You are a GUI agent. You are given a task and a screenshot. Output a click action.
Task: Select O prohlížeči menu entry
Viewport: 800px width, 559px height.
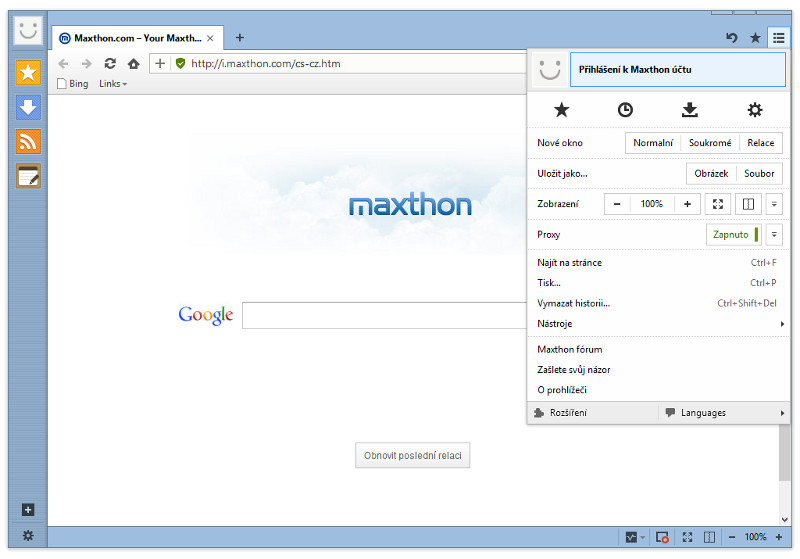(x=658, y=390)
